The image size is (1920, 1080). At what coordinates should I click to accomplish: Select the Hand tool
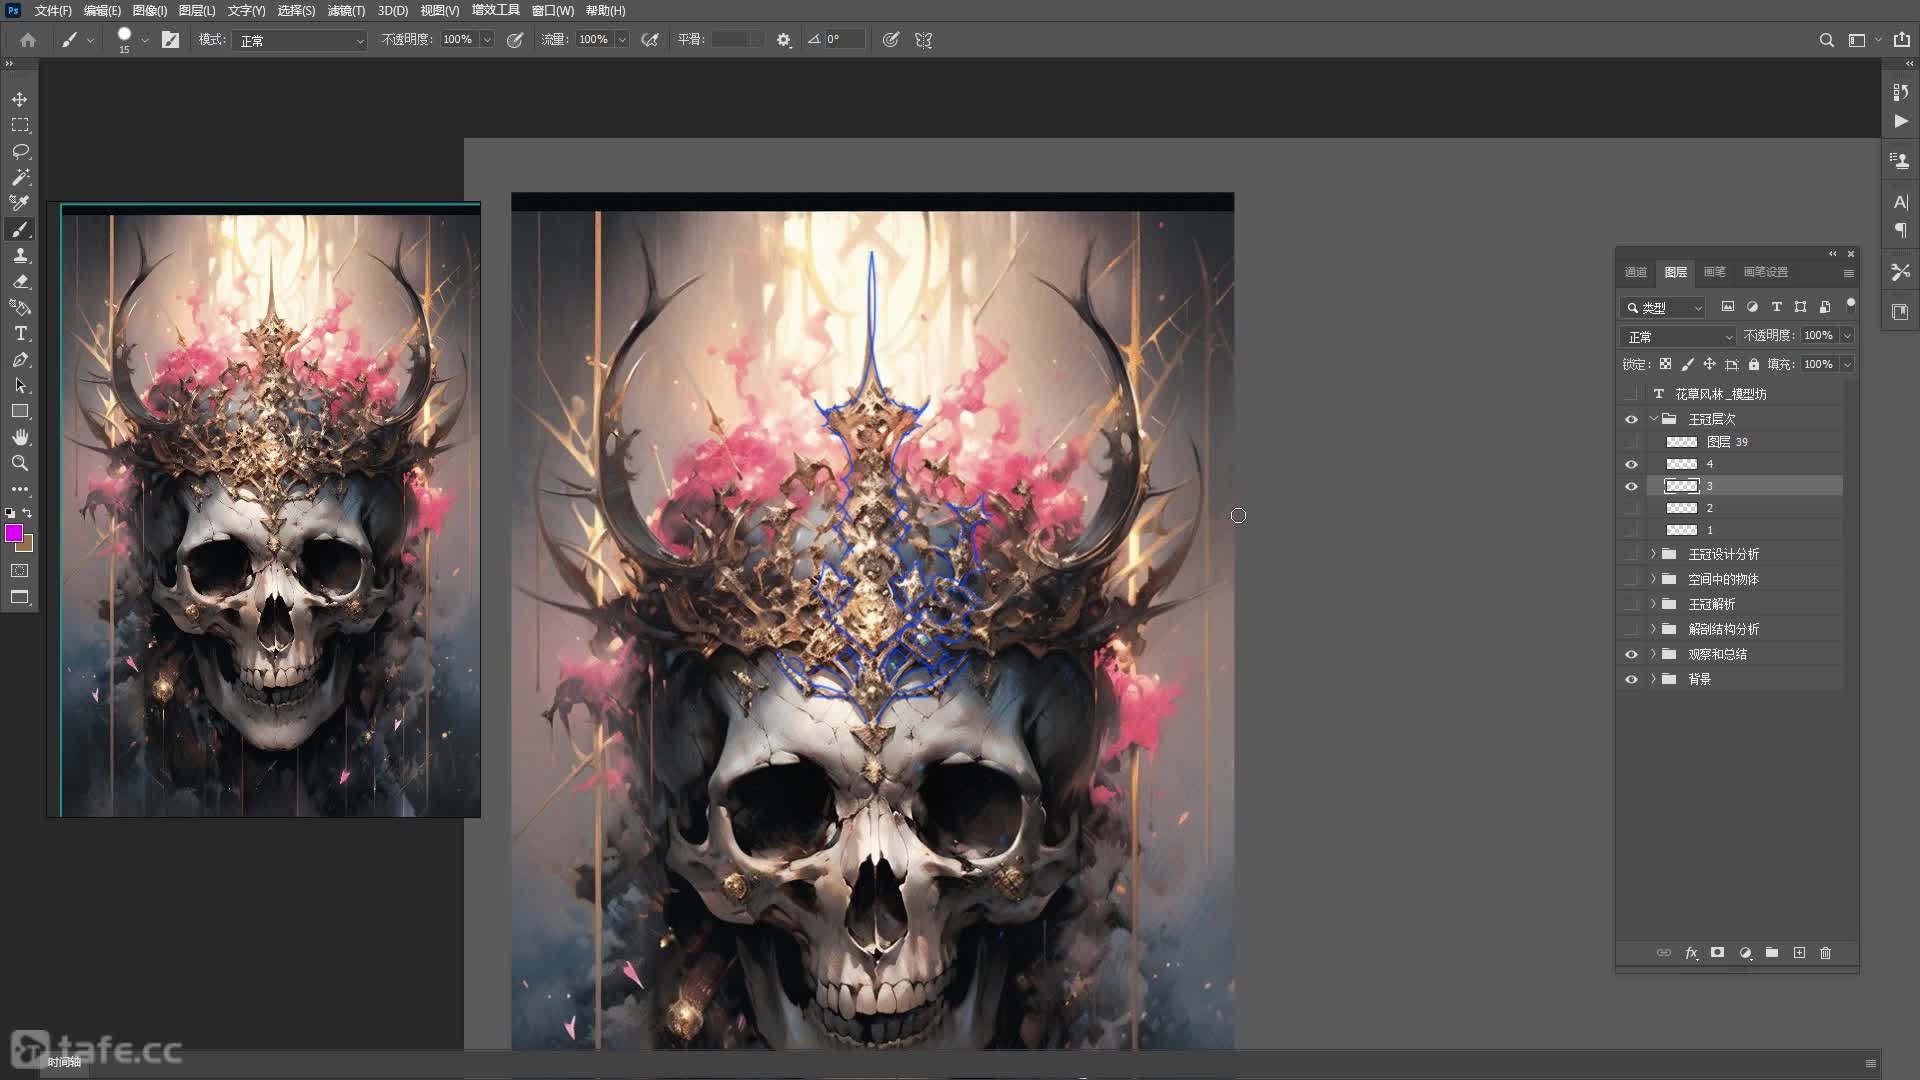point(20,438)
